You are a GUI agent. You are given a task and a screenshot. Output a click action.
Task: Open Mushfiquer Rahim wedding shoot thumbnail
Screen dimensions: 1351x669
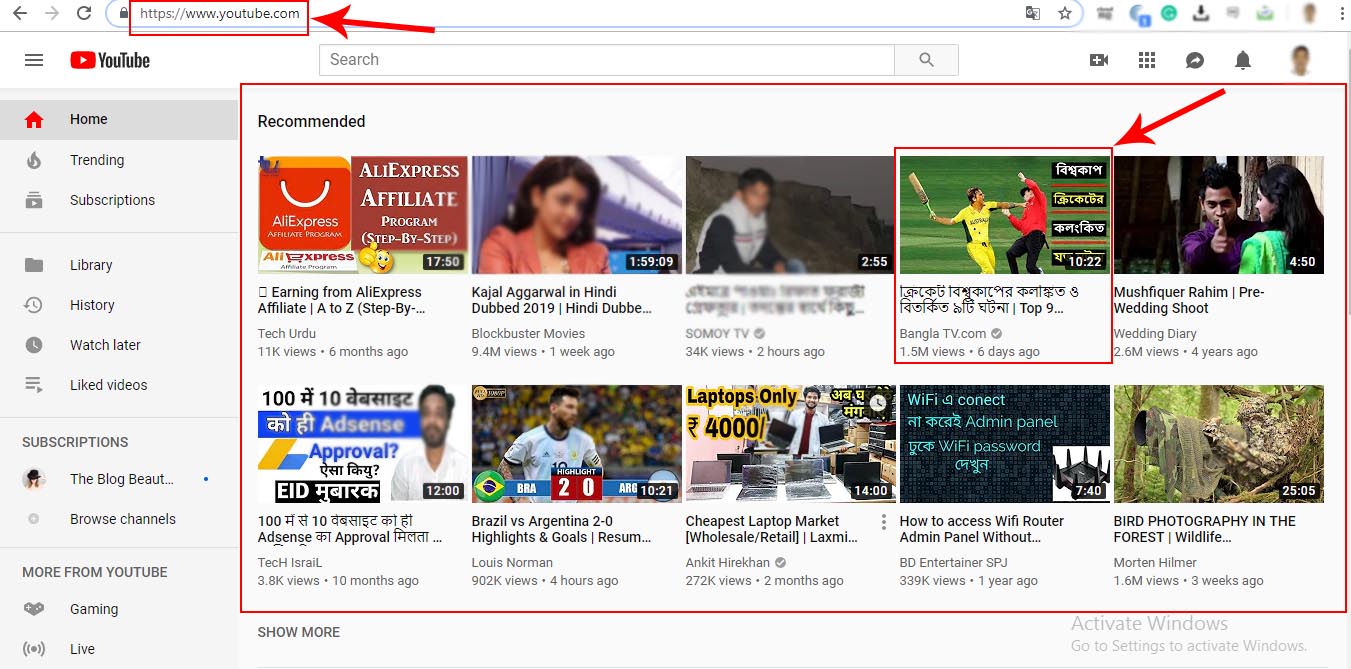1219,215
